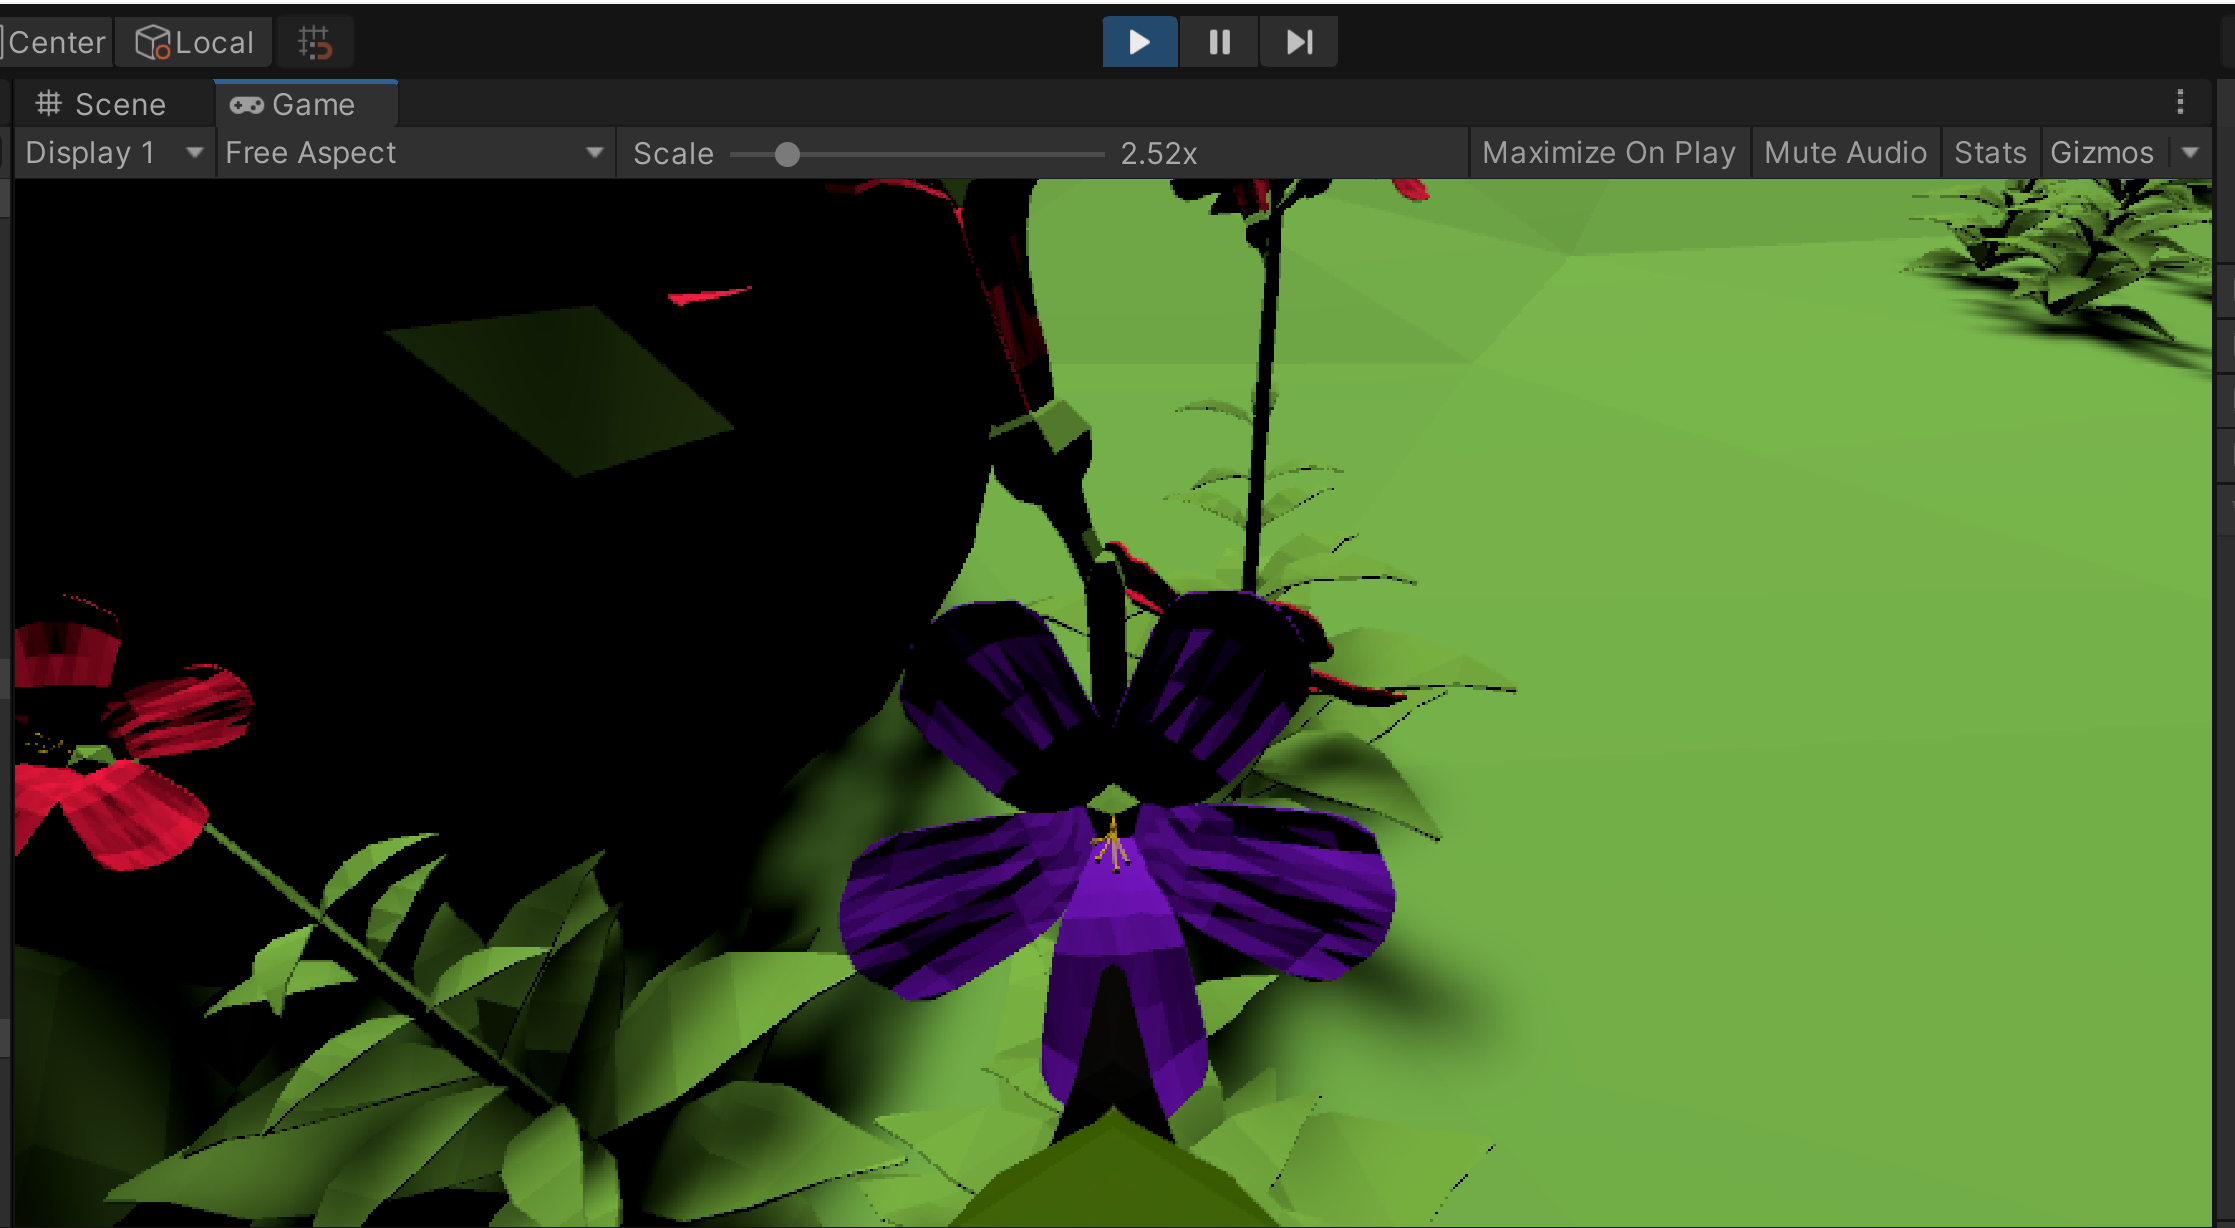This screenshot has width=2235, height=1228.
Task: Open the Game view options menu (three dots)
Action: click(2180, 101)
